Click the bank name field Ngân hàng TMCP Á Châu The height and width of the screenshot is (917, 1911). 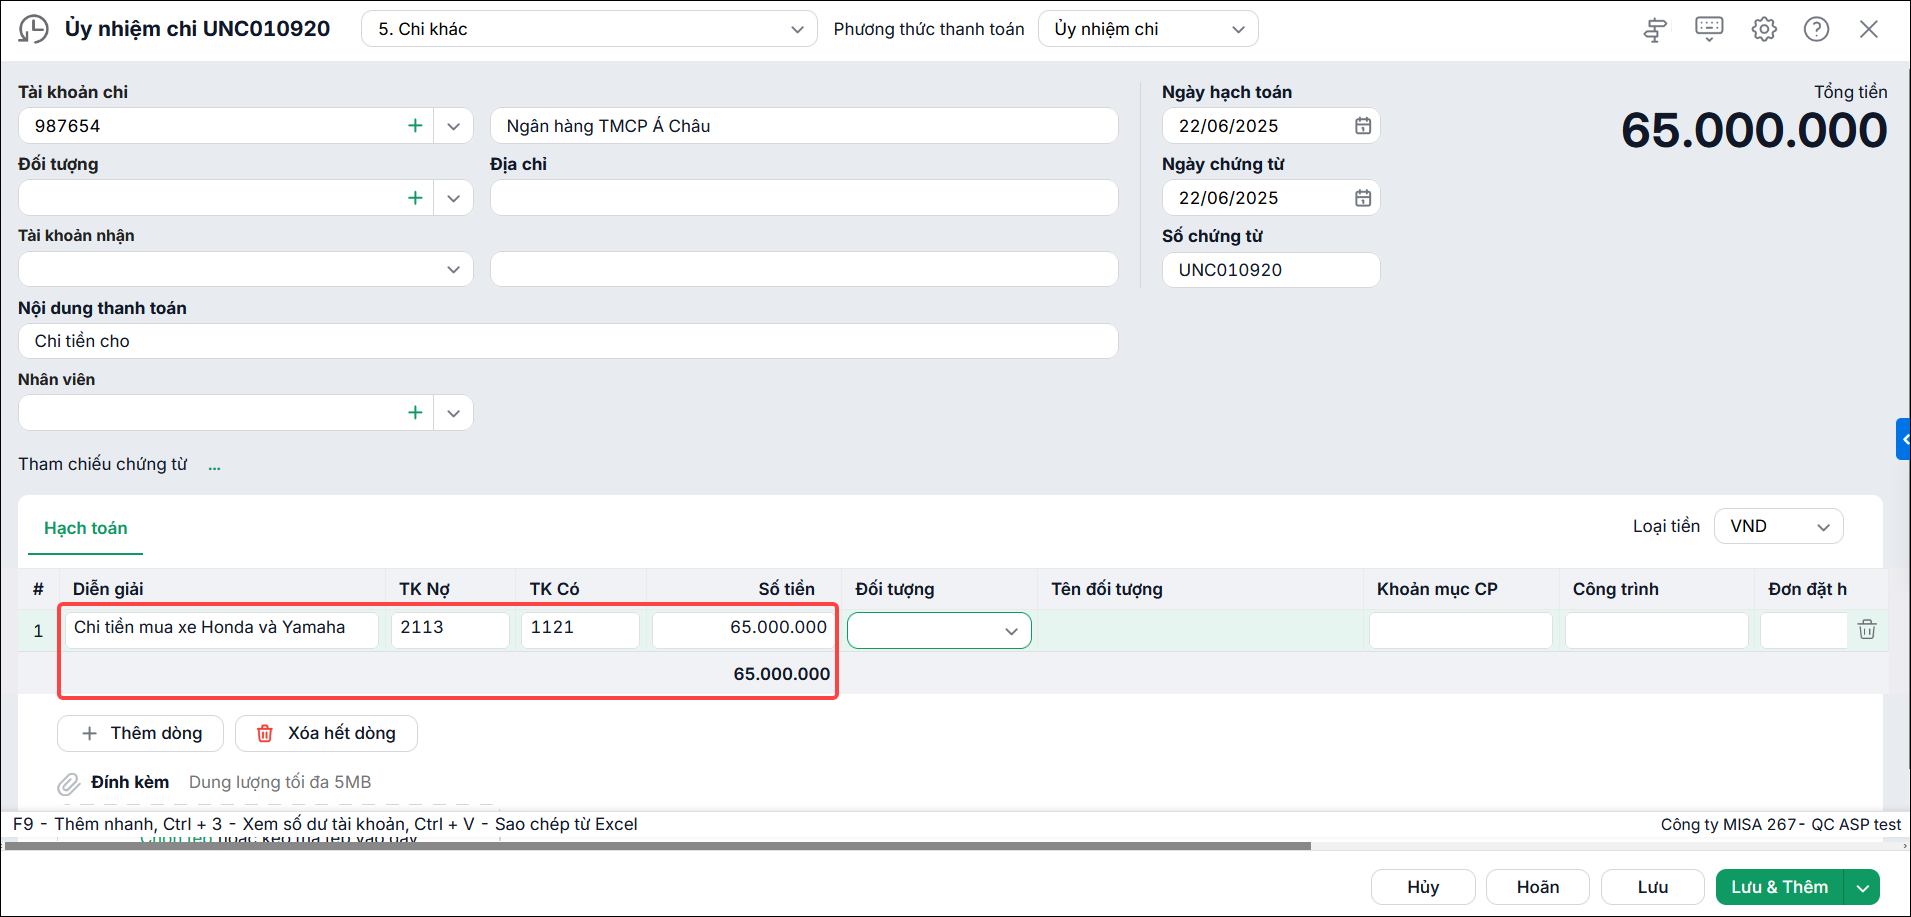tap(804, 126)
